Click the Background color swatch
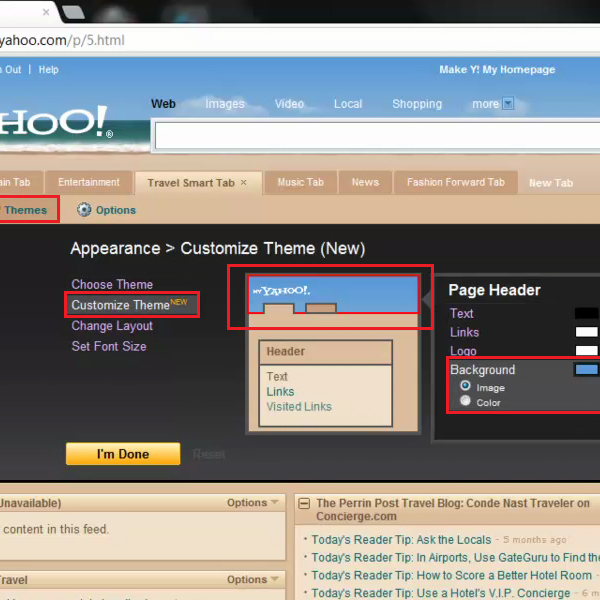The width and height of the screenshot is (600, 600). pos(587,369)
